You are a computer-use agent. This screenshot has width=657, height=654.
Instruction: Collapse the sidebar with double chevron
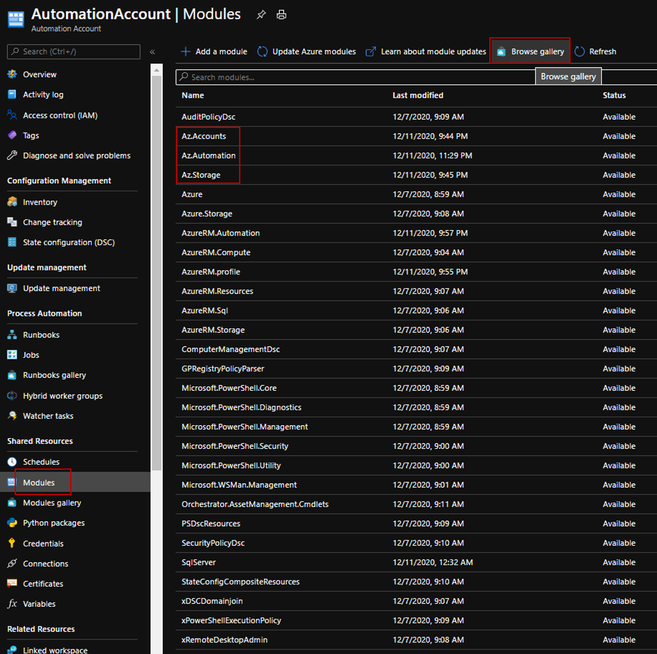153,52
